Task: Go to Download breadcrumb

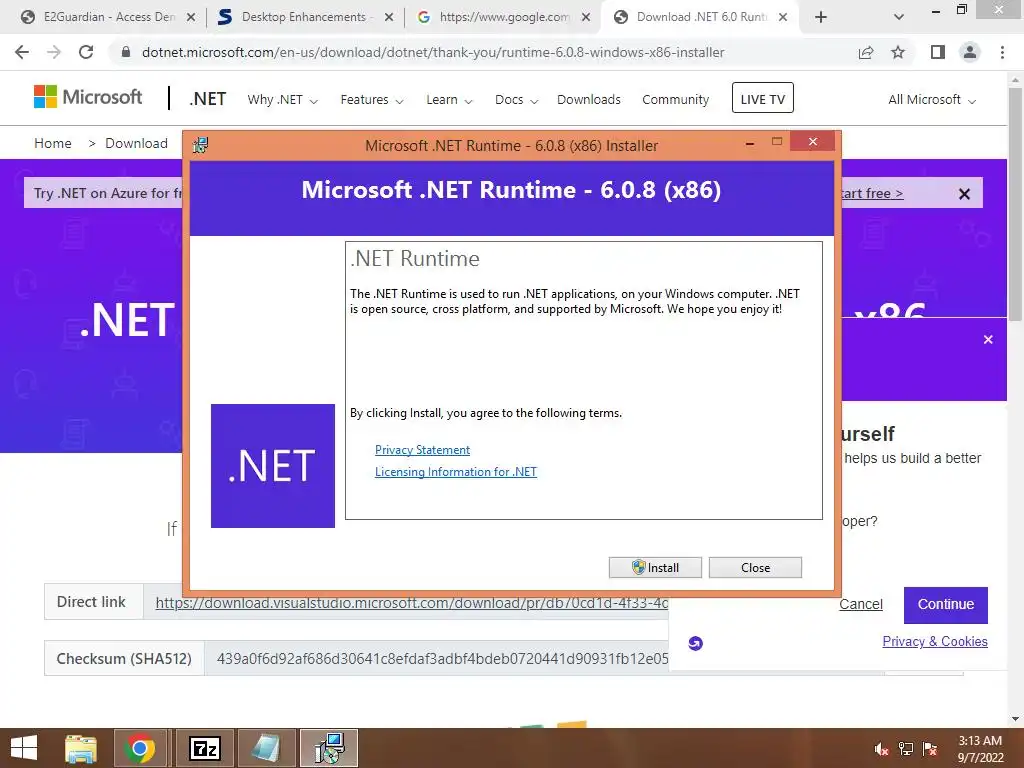Action: coord(136,143)
